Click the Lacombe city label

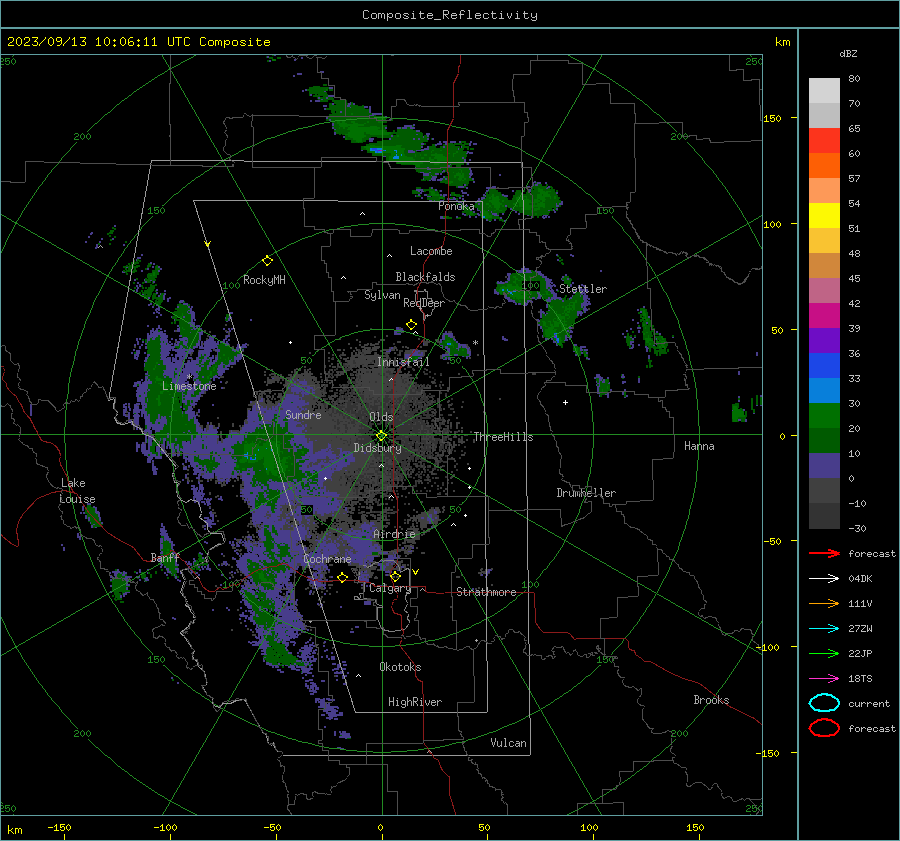(x=431, y=251)
